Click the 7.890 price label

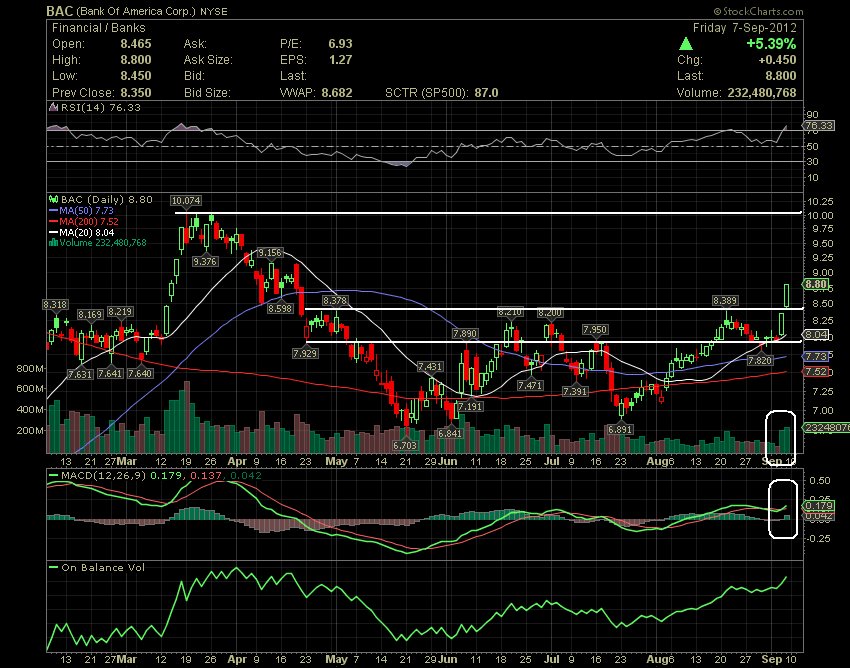[465, 333]
